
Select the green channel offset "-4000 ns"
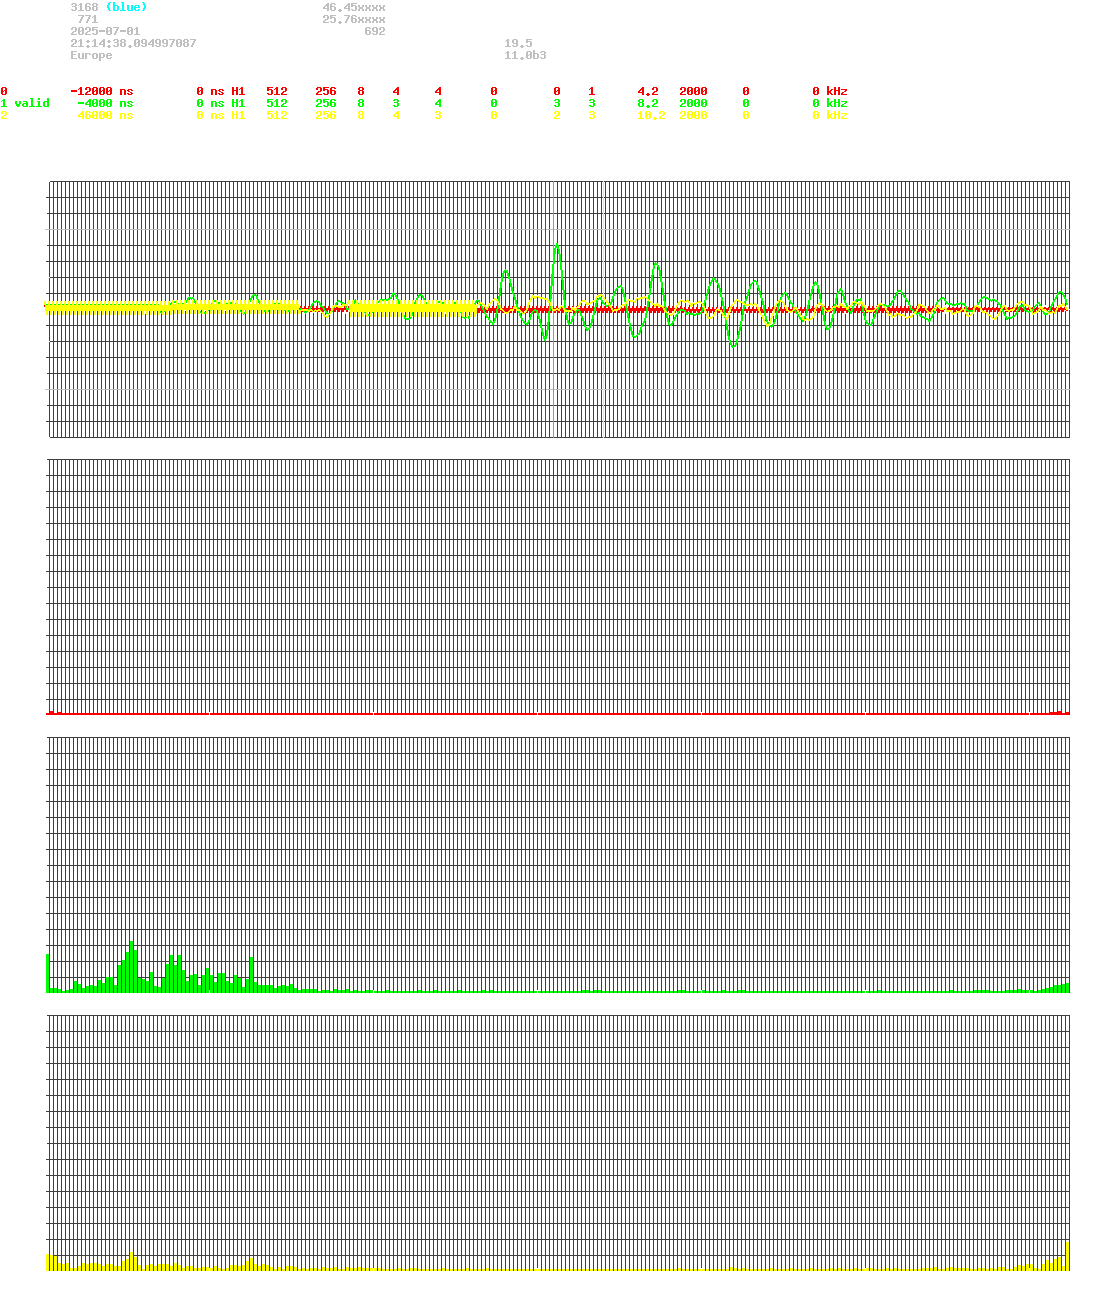coord(105,104)
